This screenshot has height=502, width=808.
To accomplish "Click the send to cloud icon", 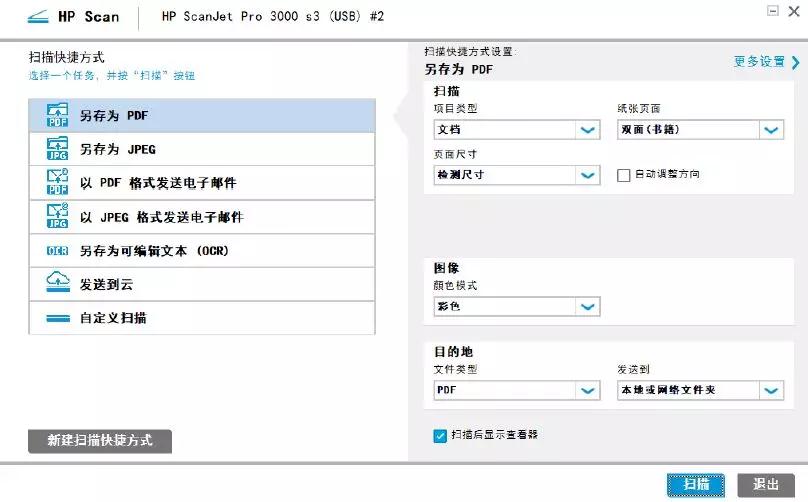I will pyautogui.click(x=58, y=281).
